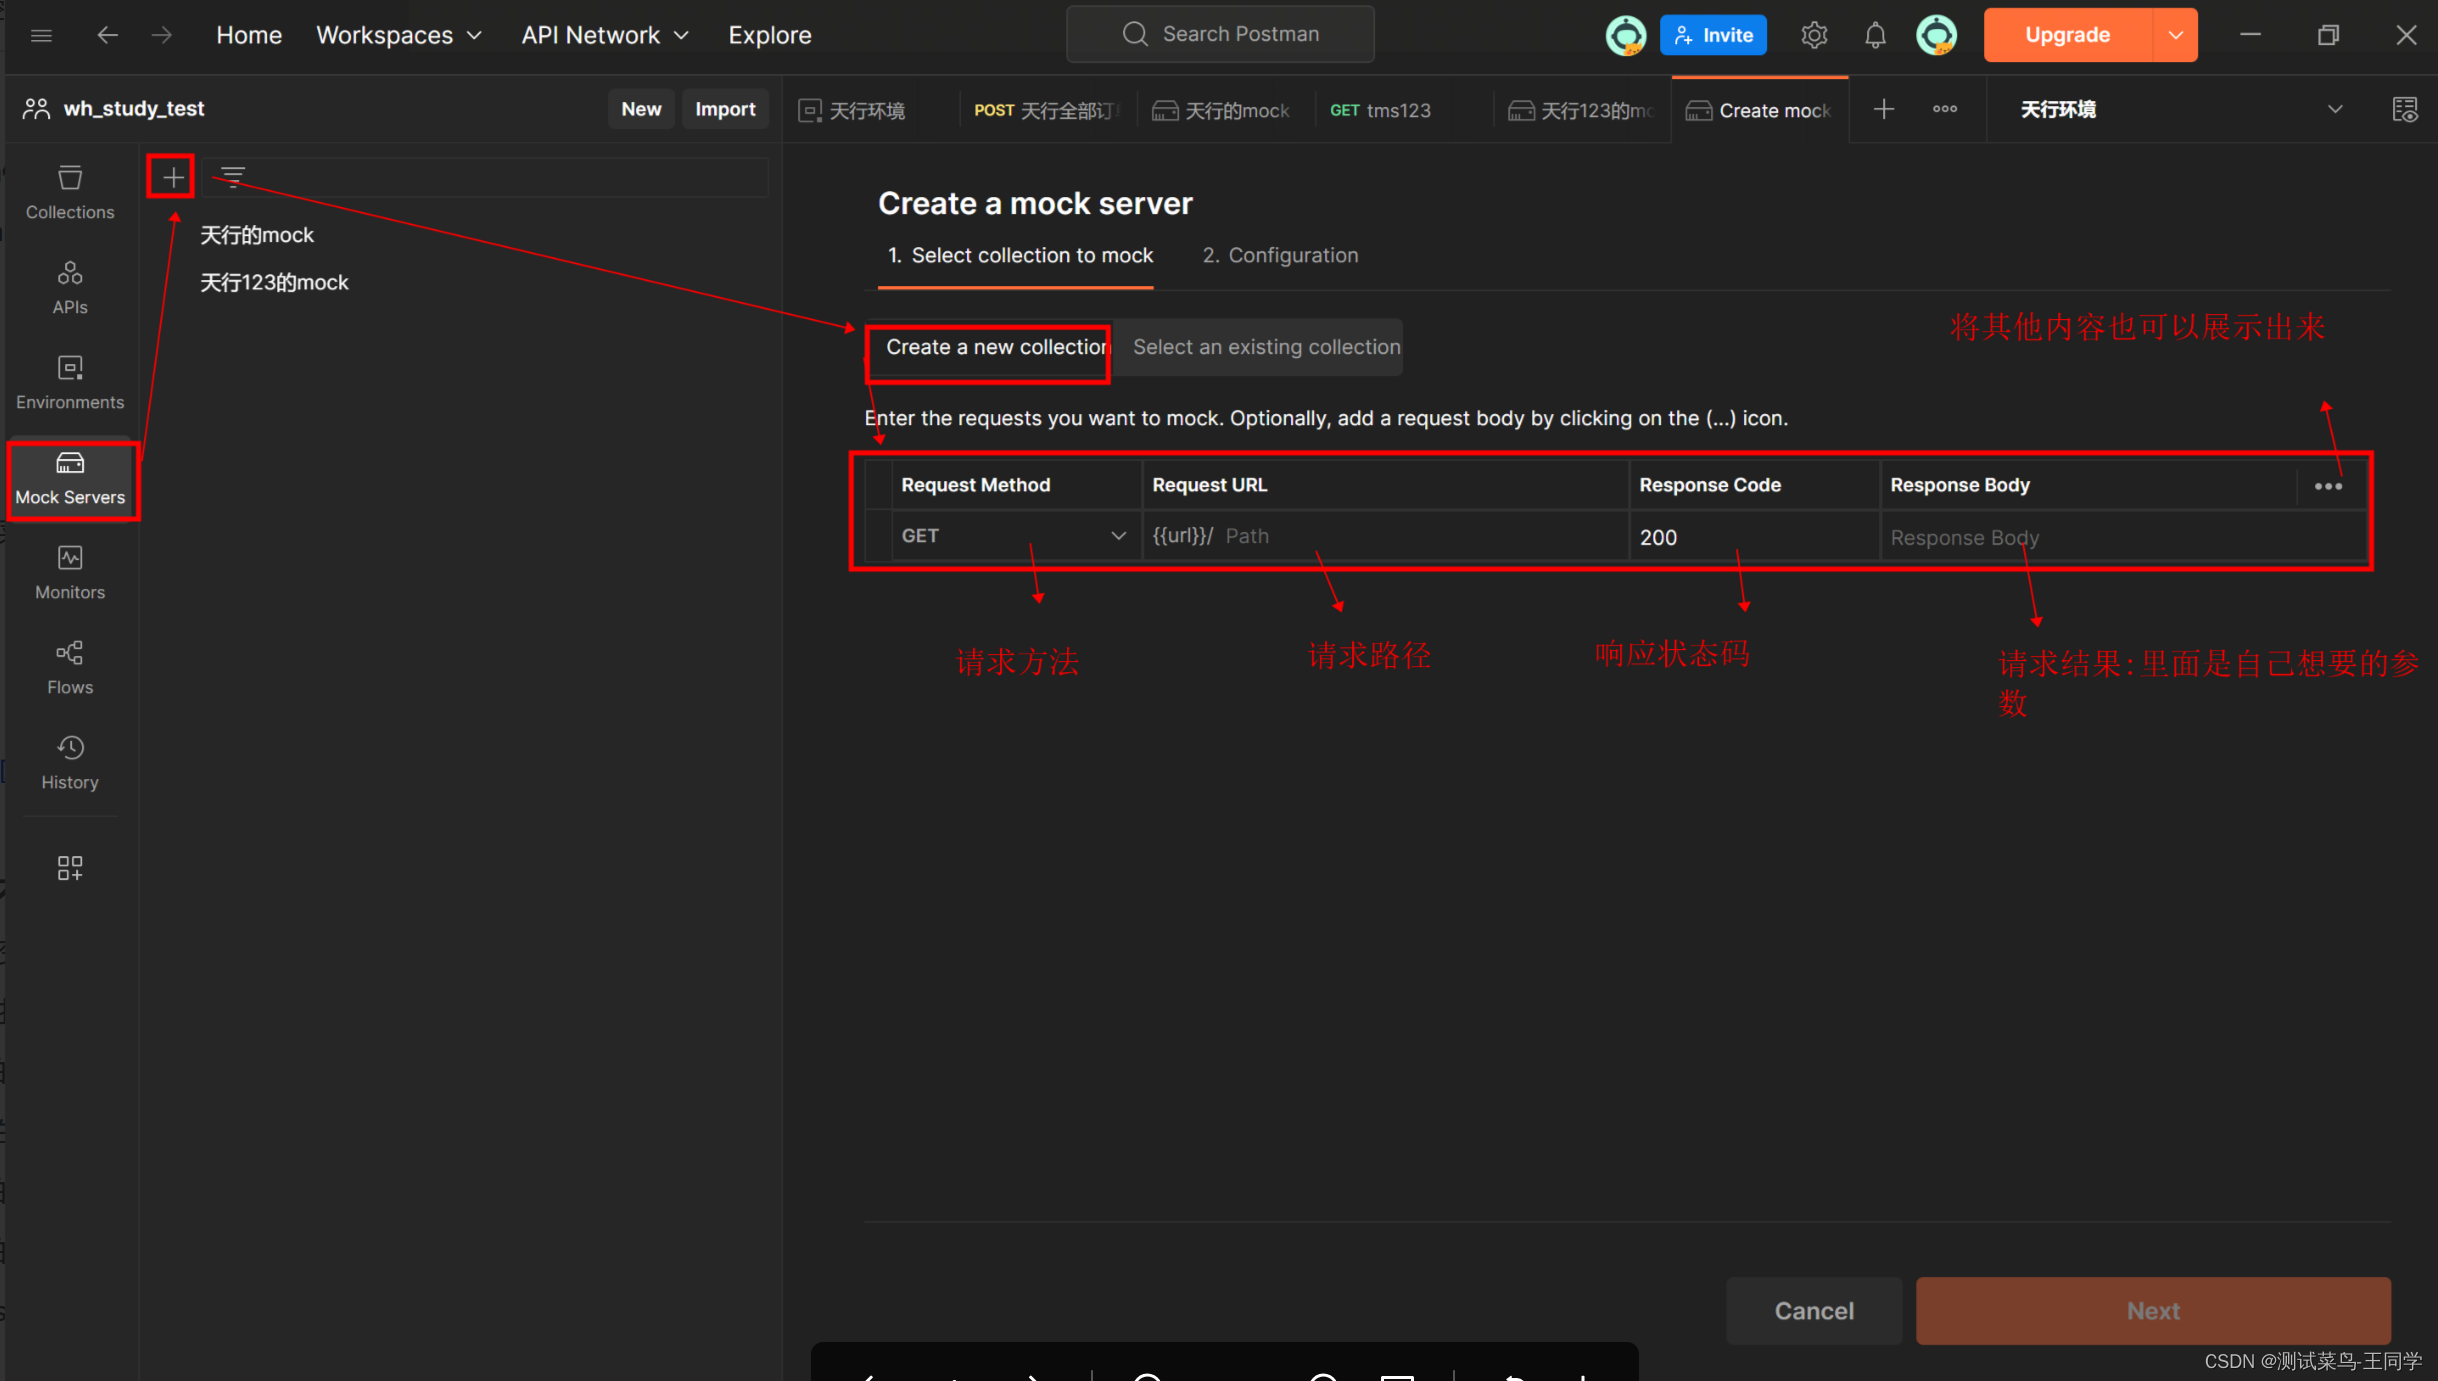Image resolution: width=2438 pixels, height=1381 pixels.
Task: Open the Upgrade dropdown arrow
Action: (x=2175, y=35)
